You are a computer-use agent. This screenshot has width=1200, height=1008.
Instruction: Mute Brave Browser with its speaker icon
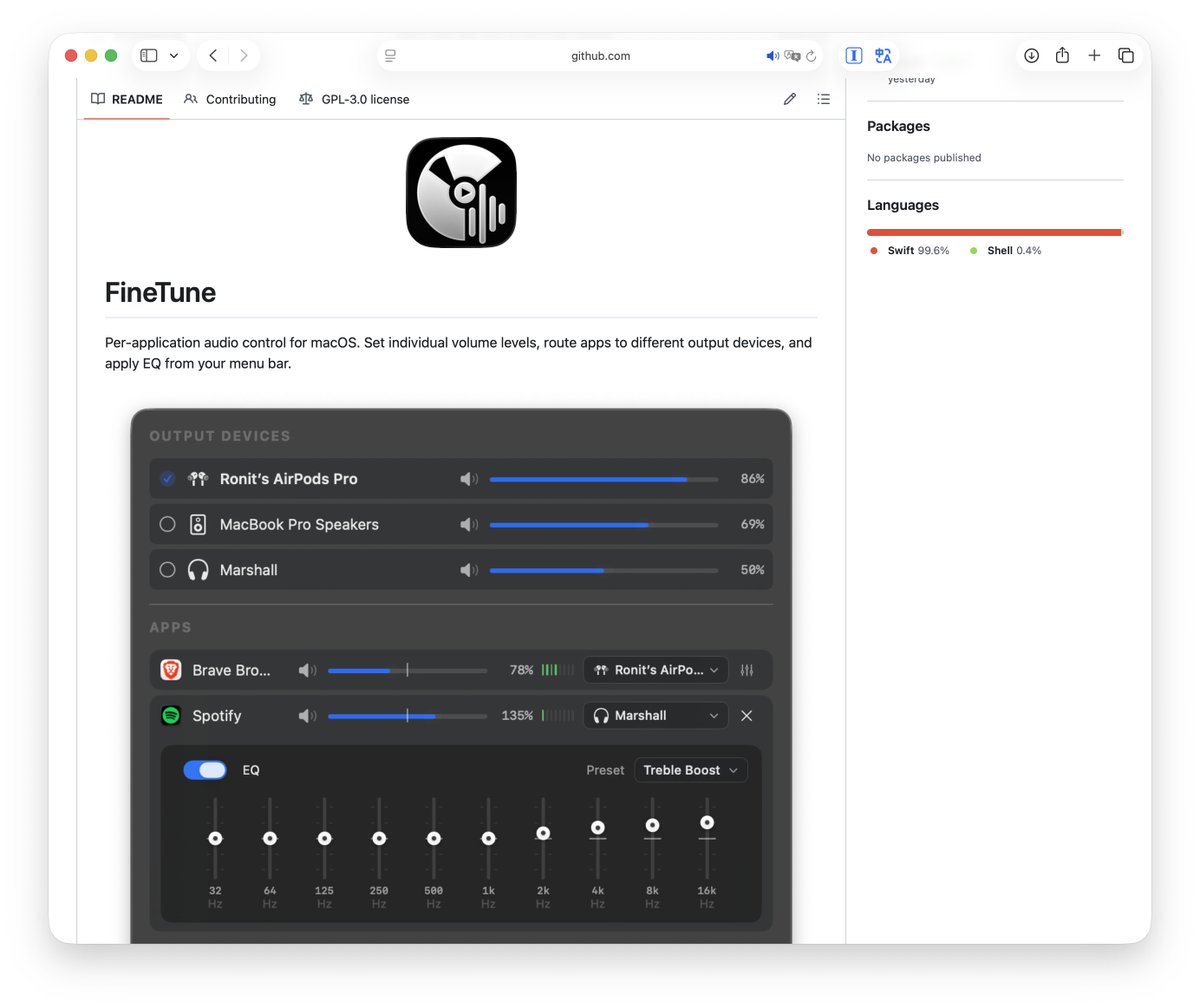click(307, 670)
